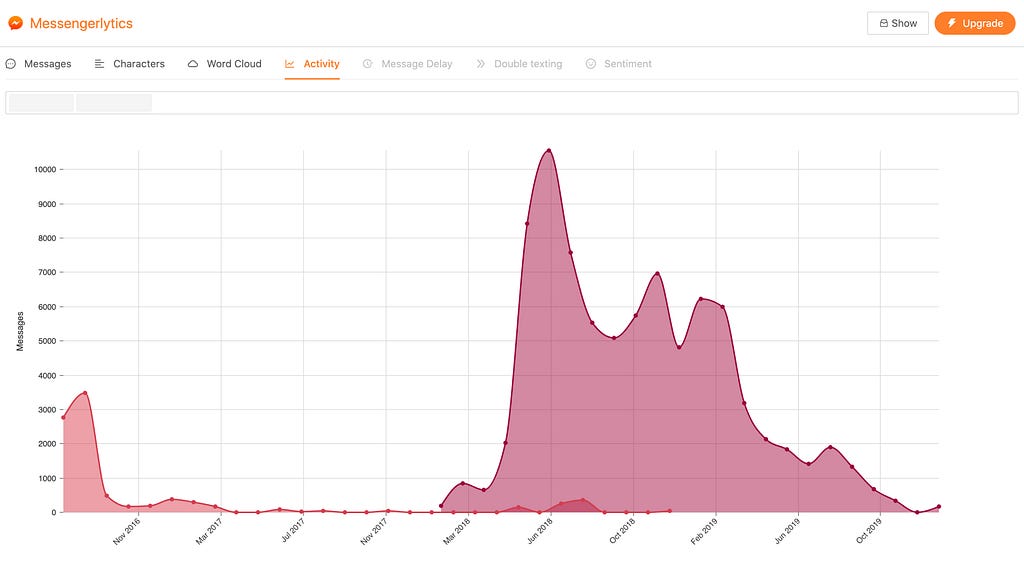1024x576 pixels.
Task: Click the 'Jul 2017' x-axis label
Action: (x=293, y=530)
